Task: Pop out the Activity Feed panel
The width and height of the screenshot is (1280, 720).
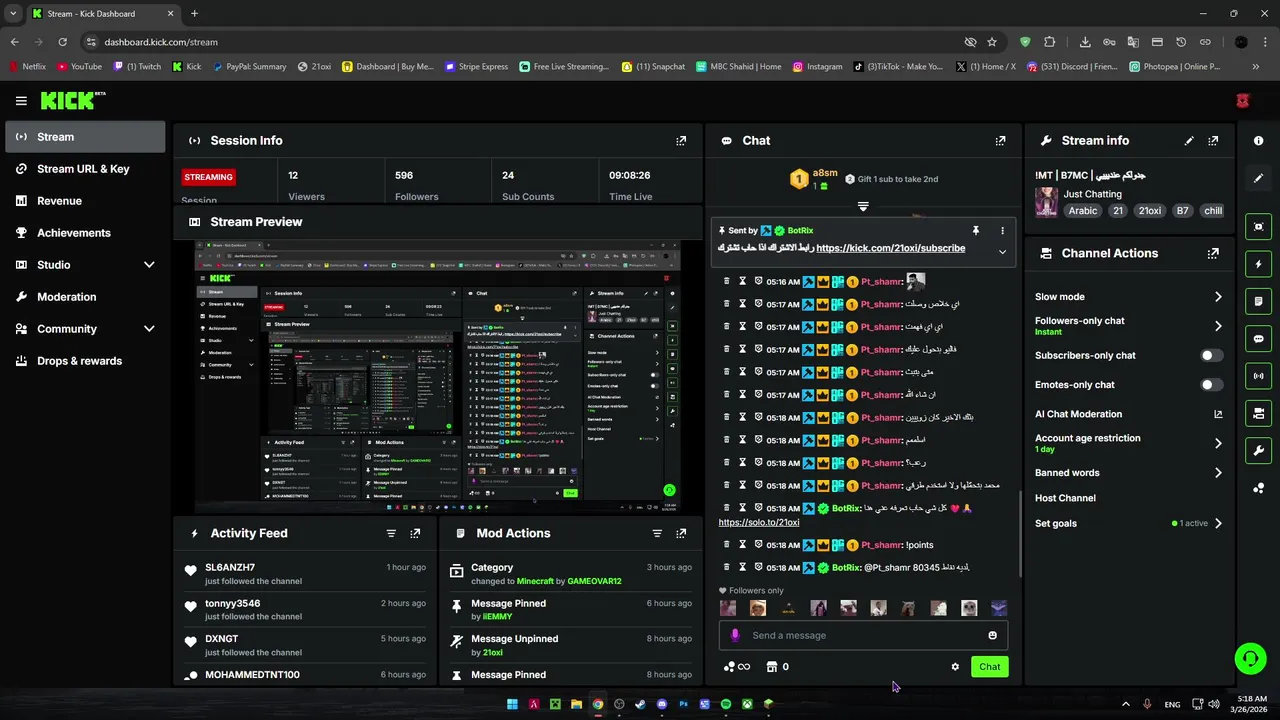Action: coord(415,534)
